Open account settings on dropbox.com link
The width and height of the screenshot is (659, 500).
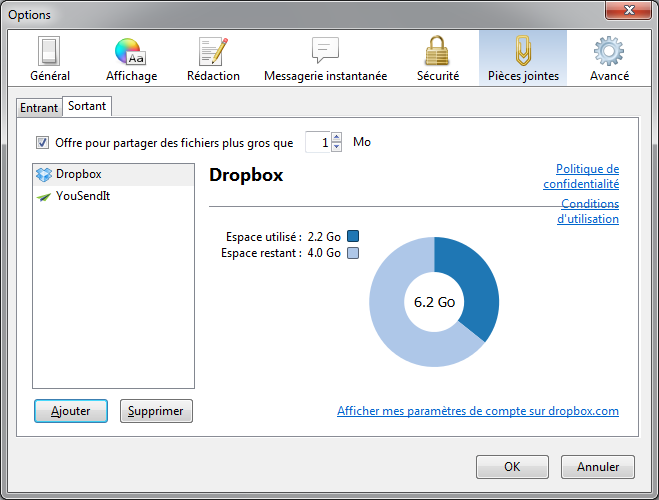point(478,411)
